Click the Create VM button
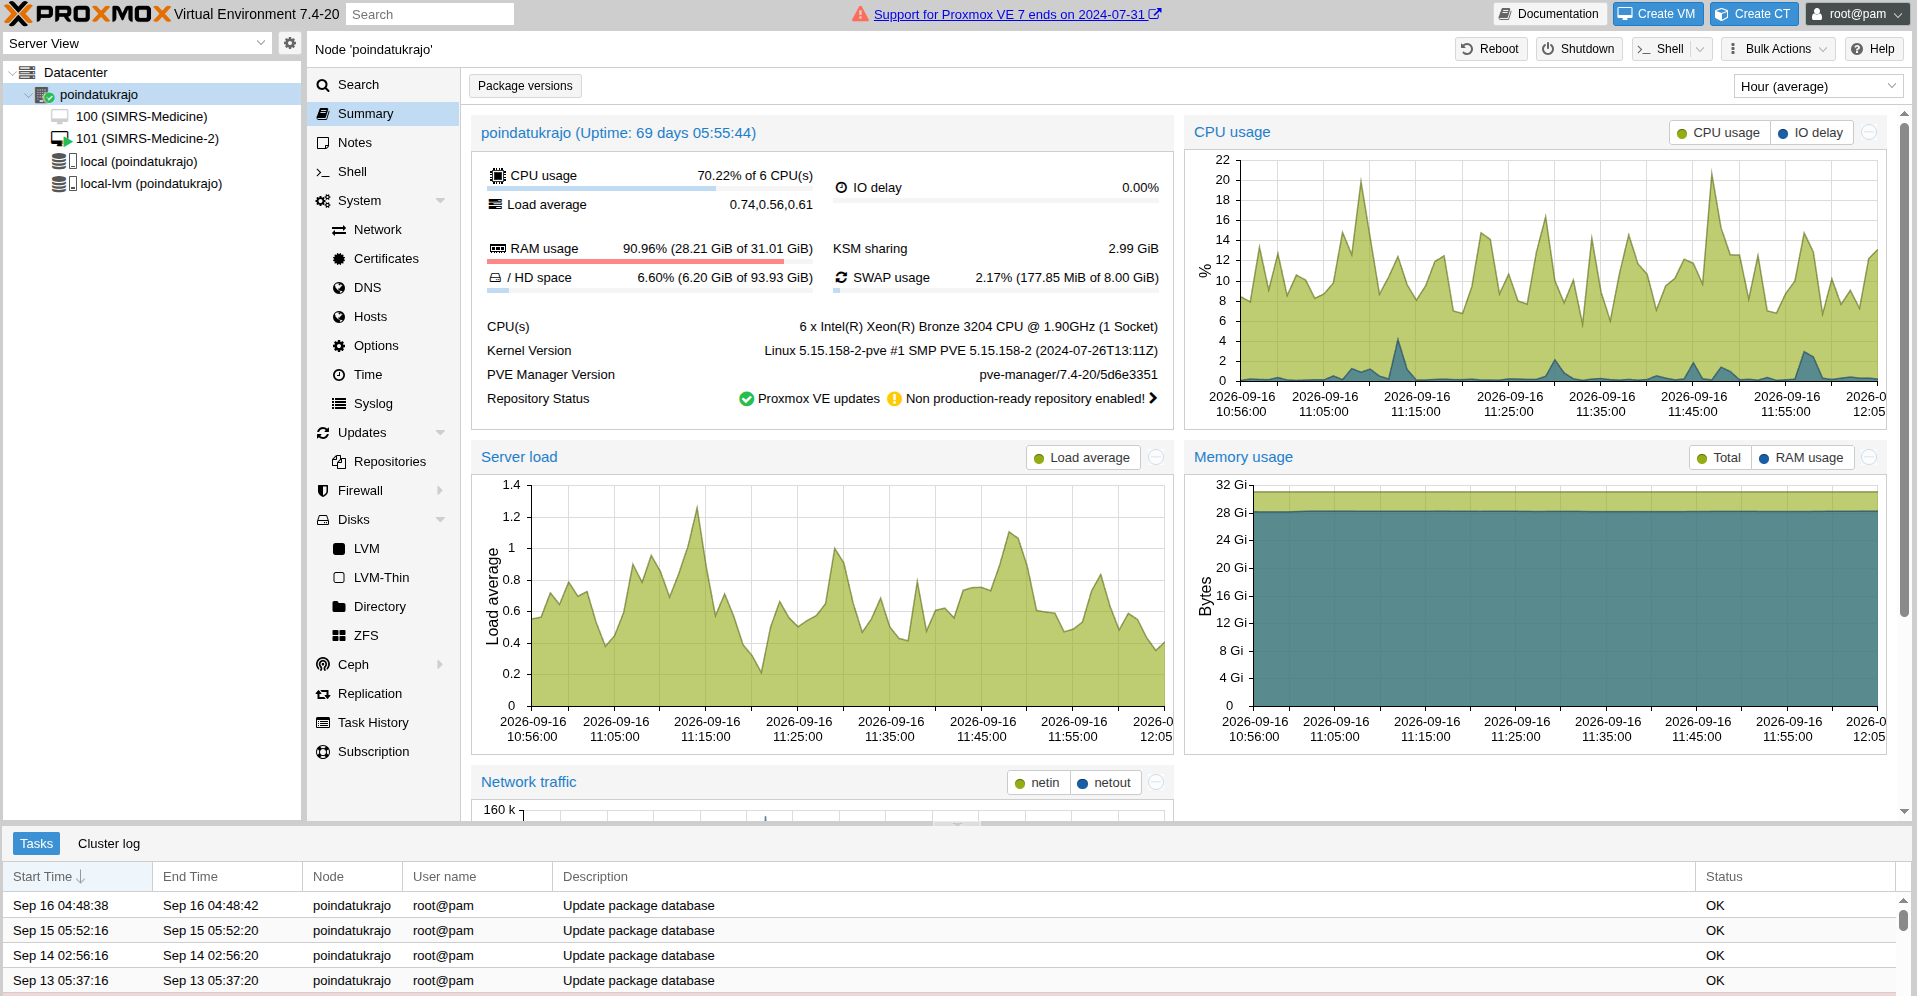 (x=1657, y=14)
